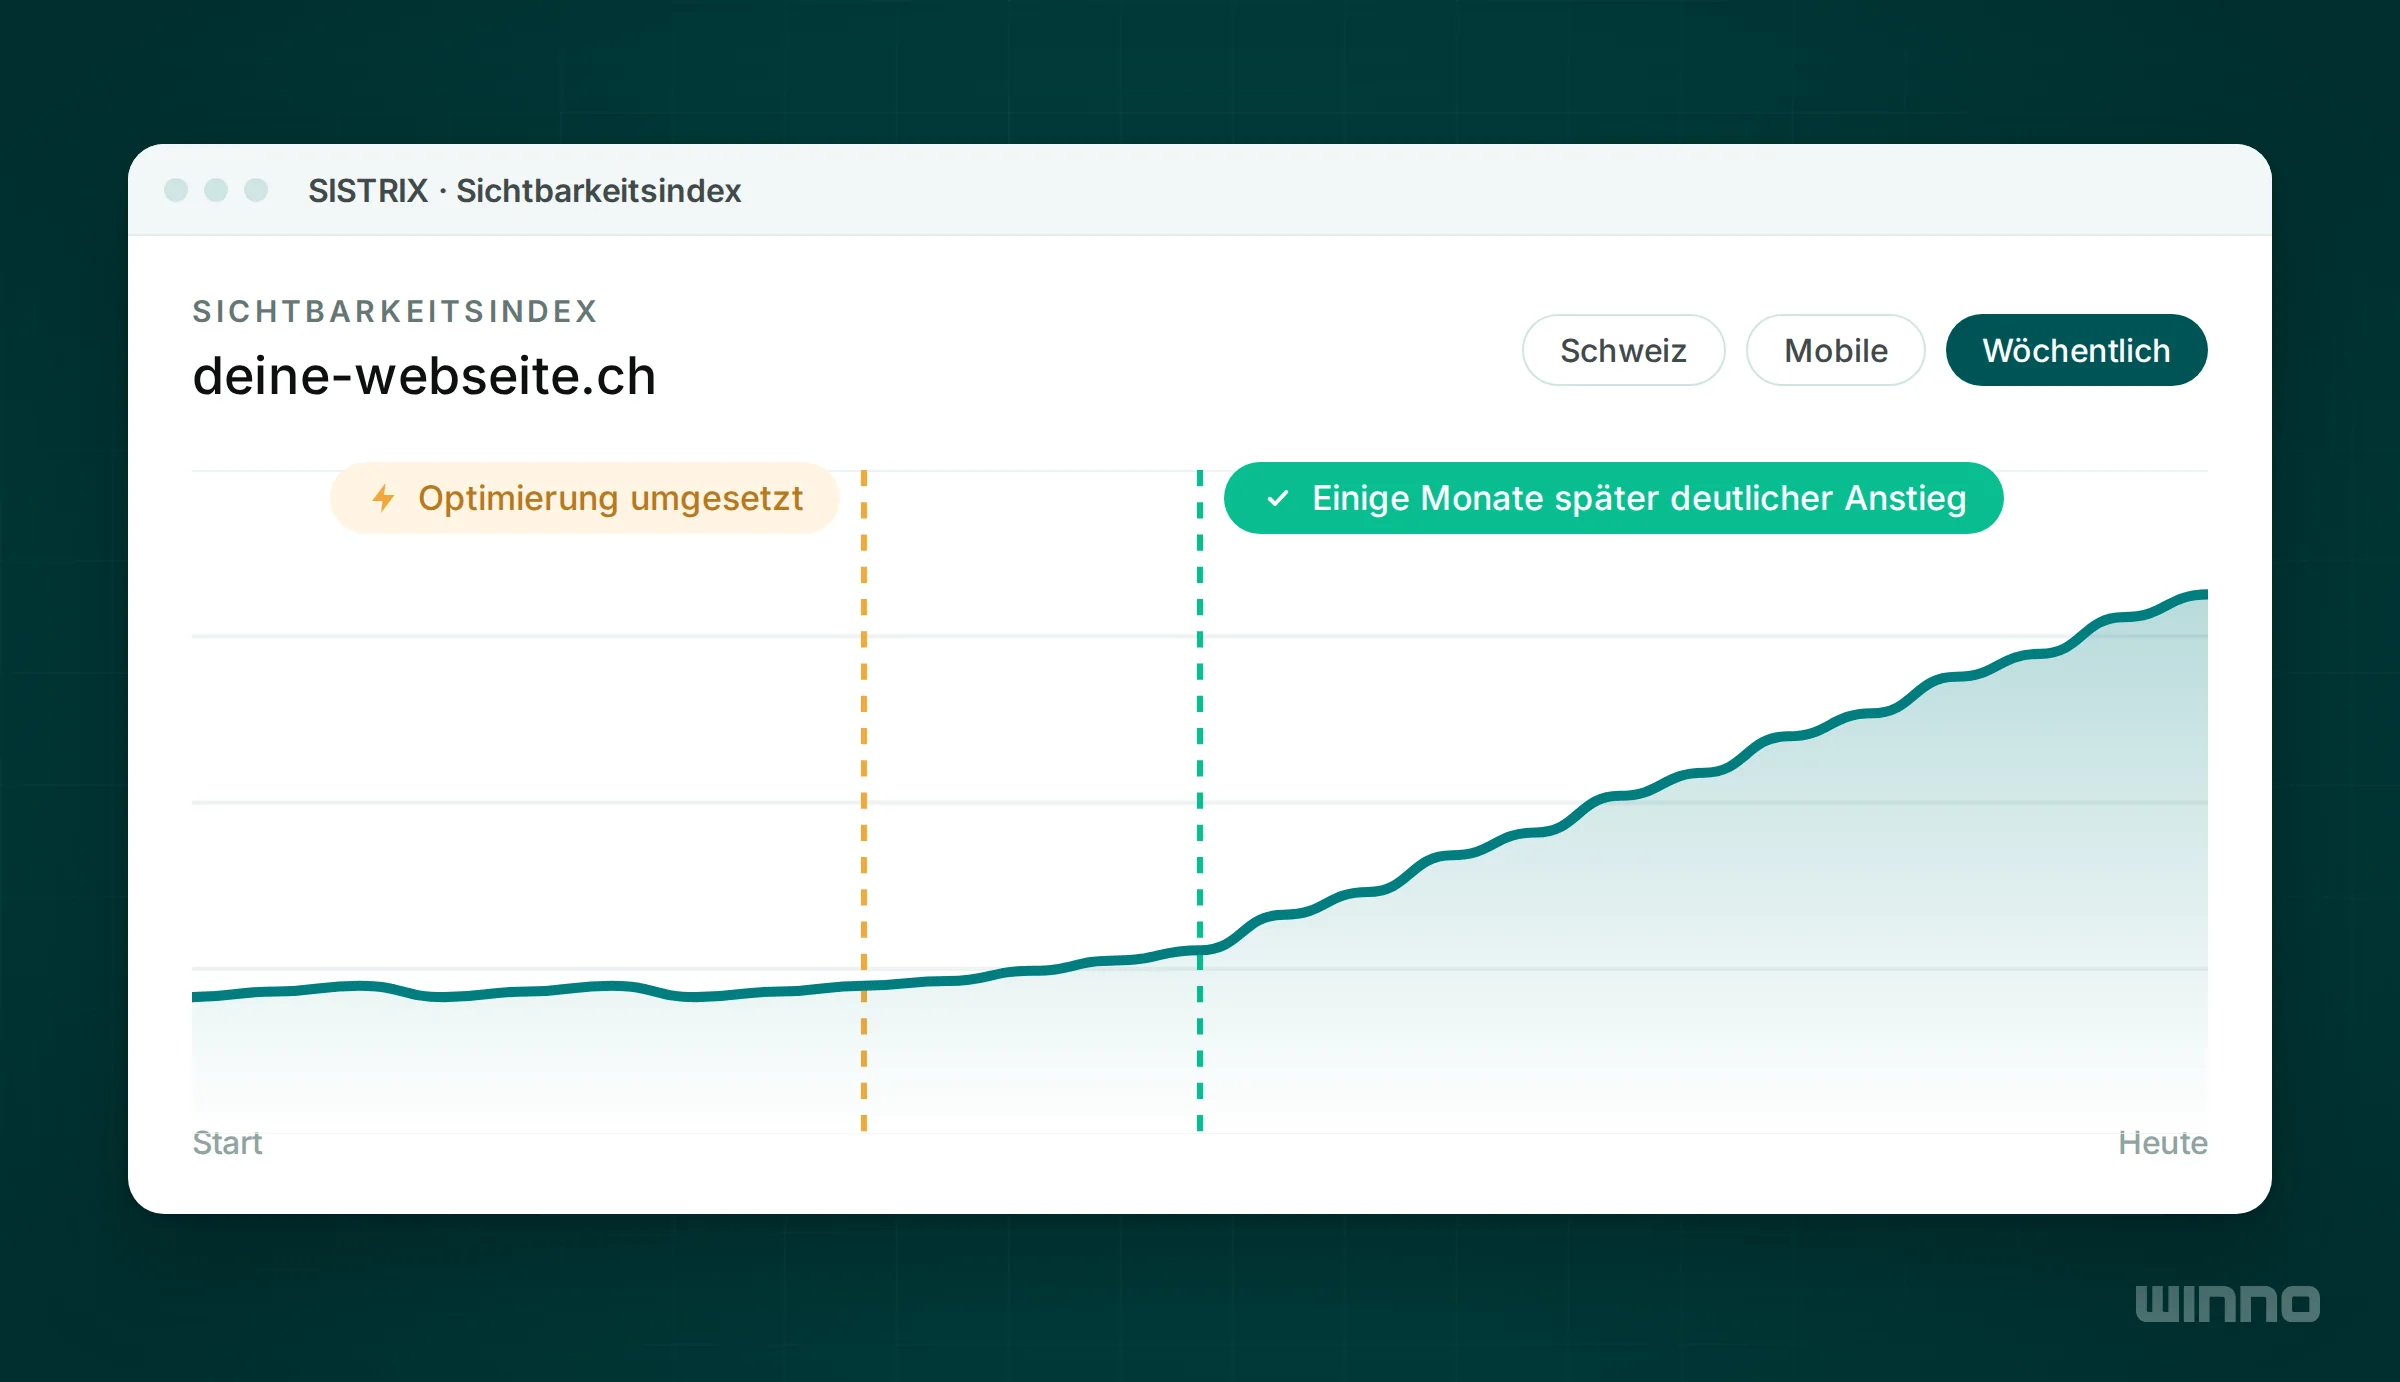Activate the Wöchentlich interval toggle
Image resolution: width=2400 pixels, height=1382 pixels.
click(2076, 350)
